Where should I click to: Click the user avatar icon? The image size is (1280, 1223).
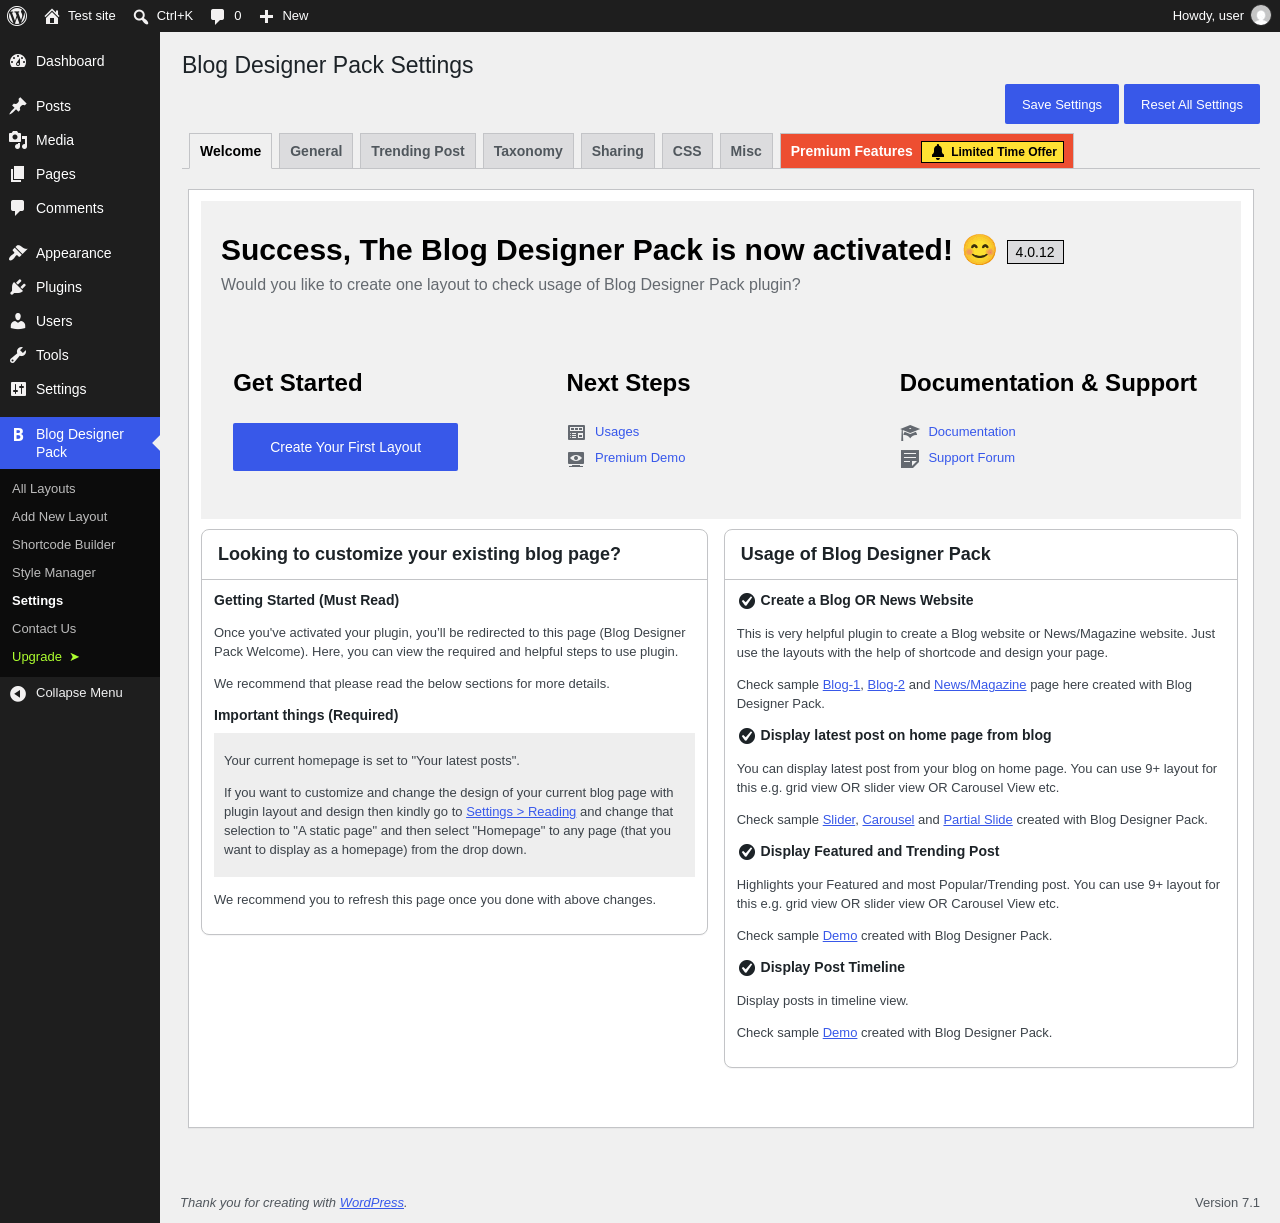[x=1261, y=16]
